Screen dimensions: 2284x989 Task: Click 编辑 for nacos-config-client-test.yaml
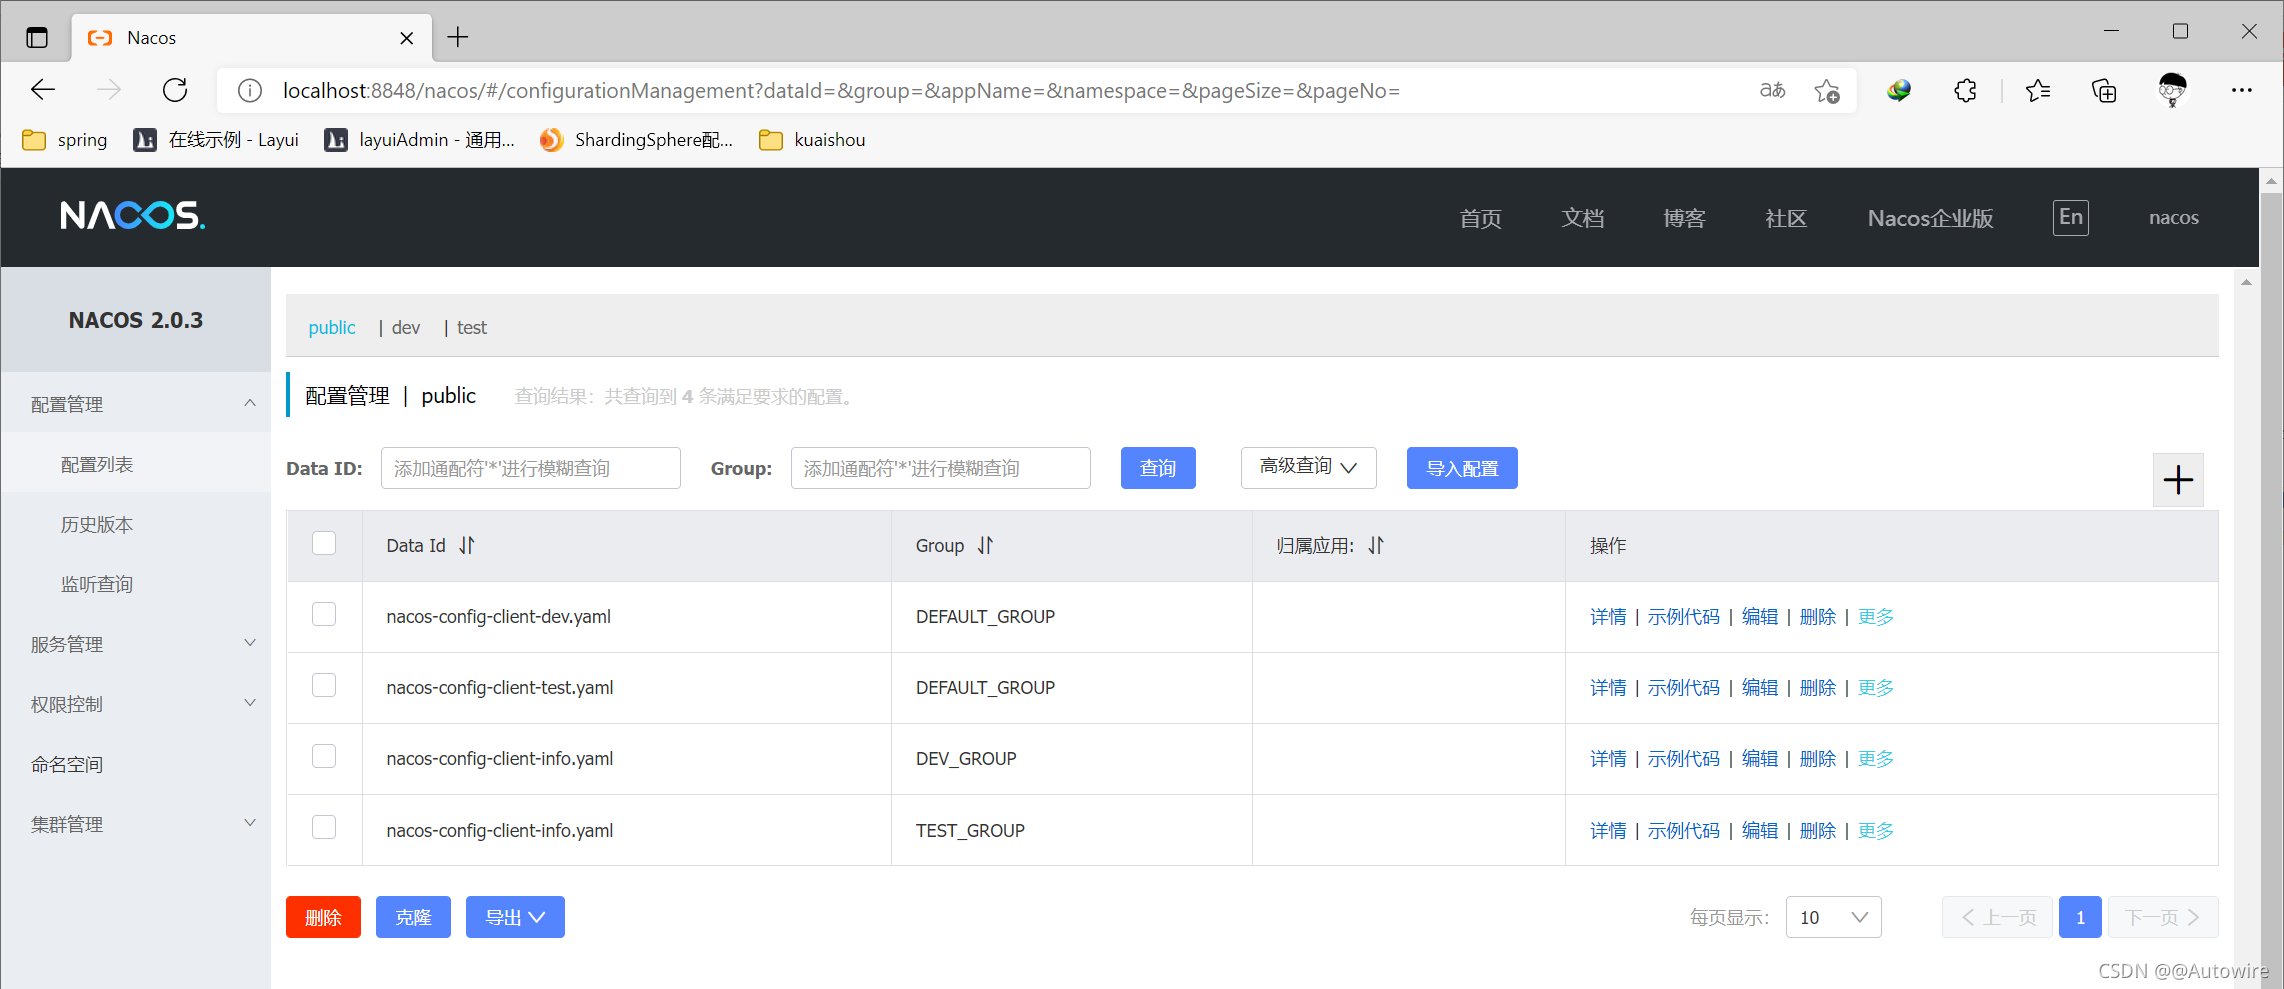(1760, 688)
